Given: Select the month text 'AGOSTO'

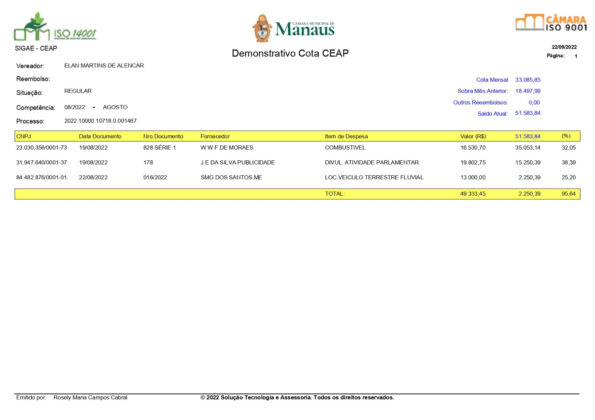Looking at the screenshot, I should click(x=115, y=107).
